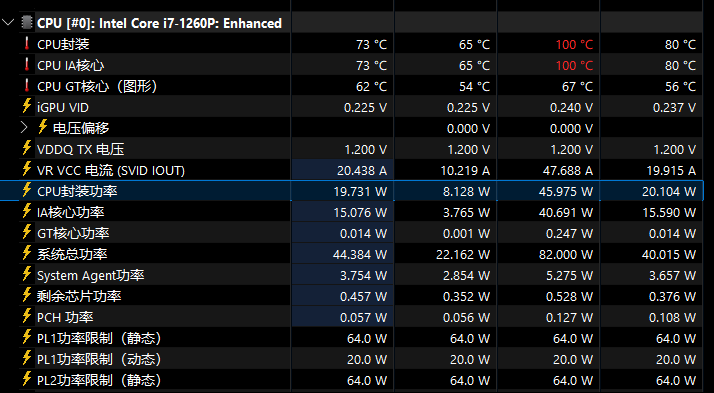714x393 pixels.
Task: Select the VR VCC 电流 (SVID IOUT) row
Action: [352, 170]
